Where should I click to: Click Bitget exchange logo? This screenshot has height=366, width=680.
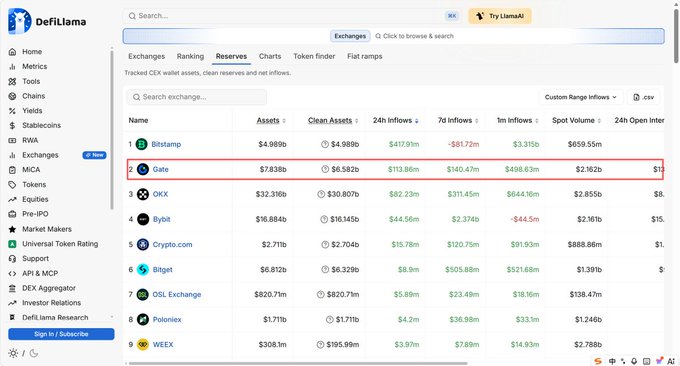tap(143, 269)
